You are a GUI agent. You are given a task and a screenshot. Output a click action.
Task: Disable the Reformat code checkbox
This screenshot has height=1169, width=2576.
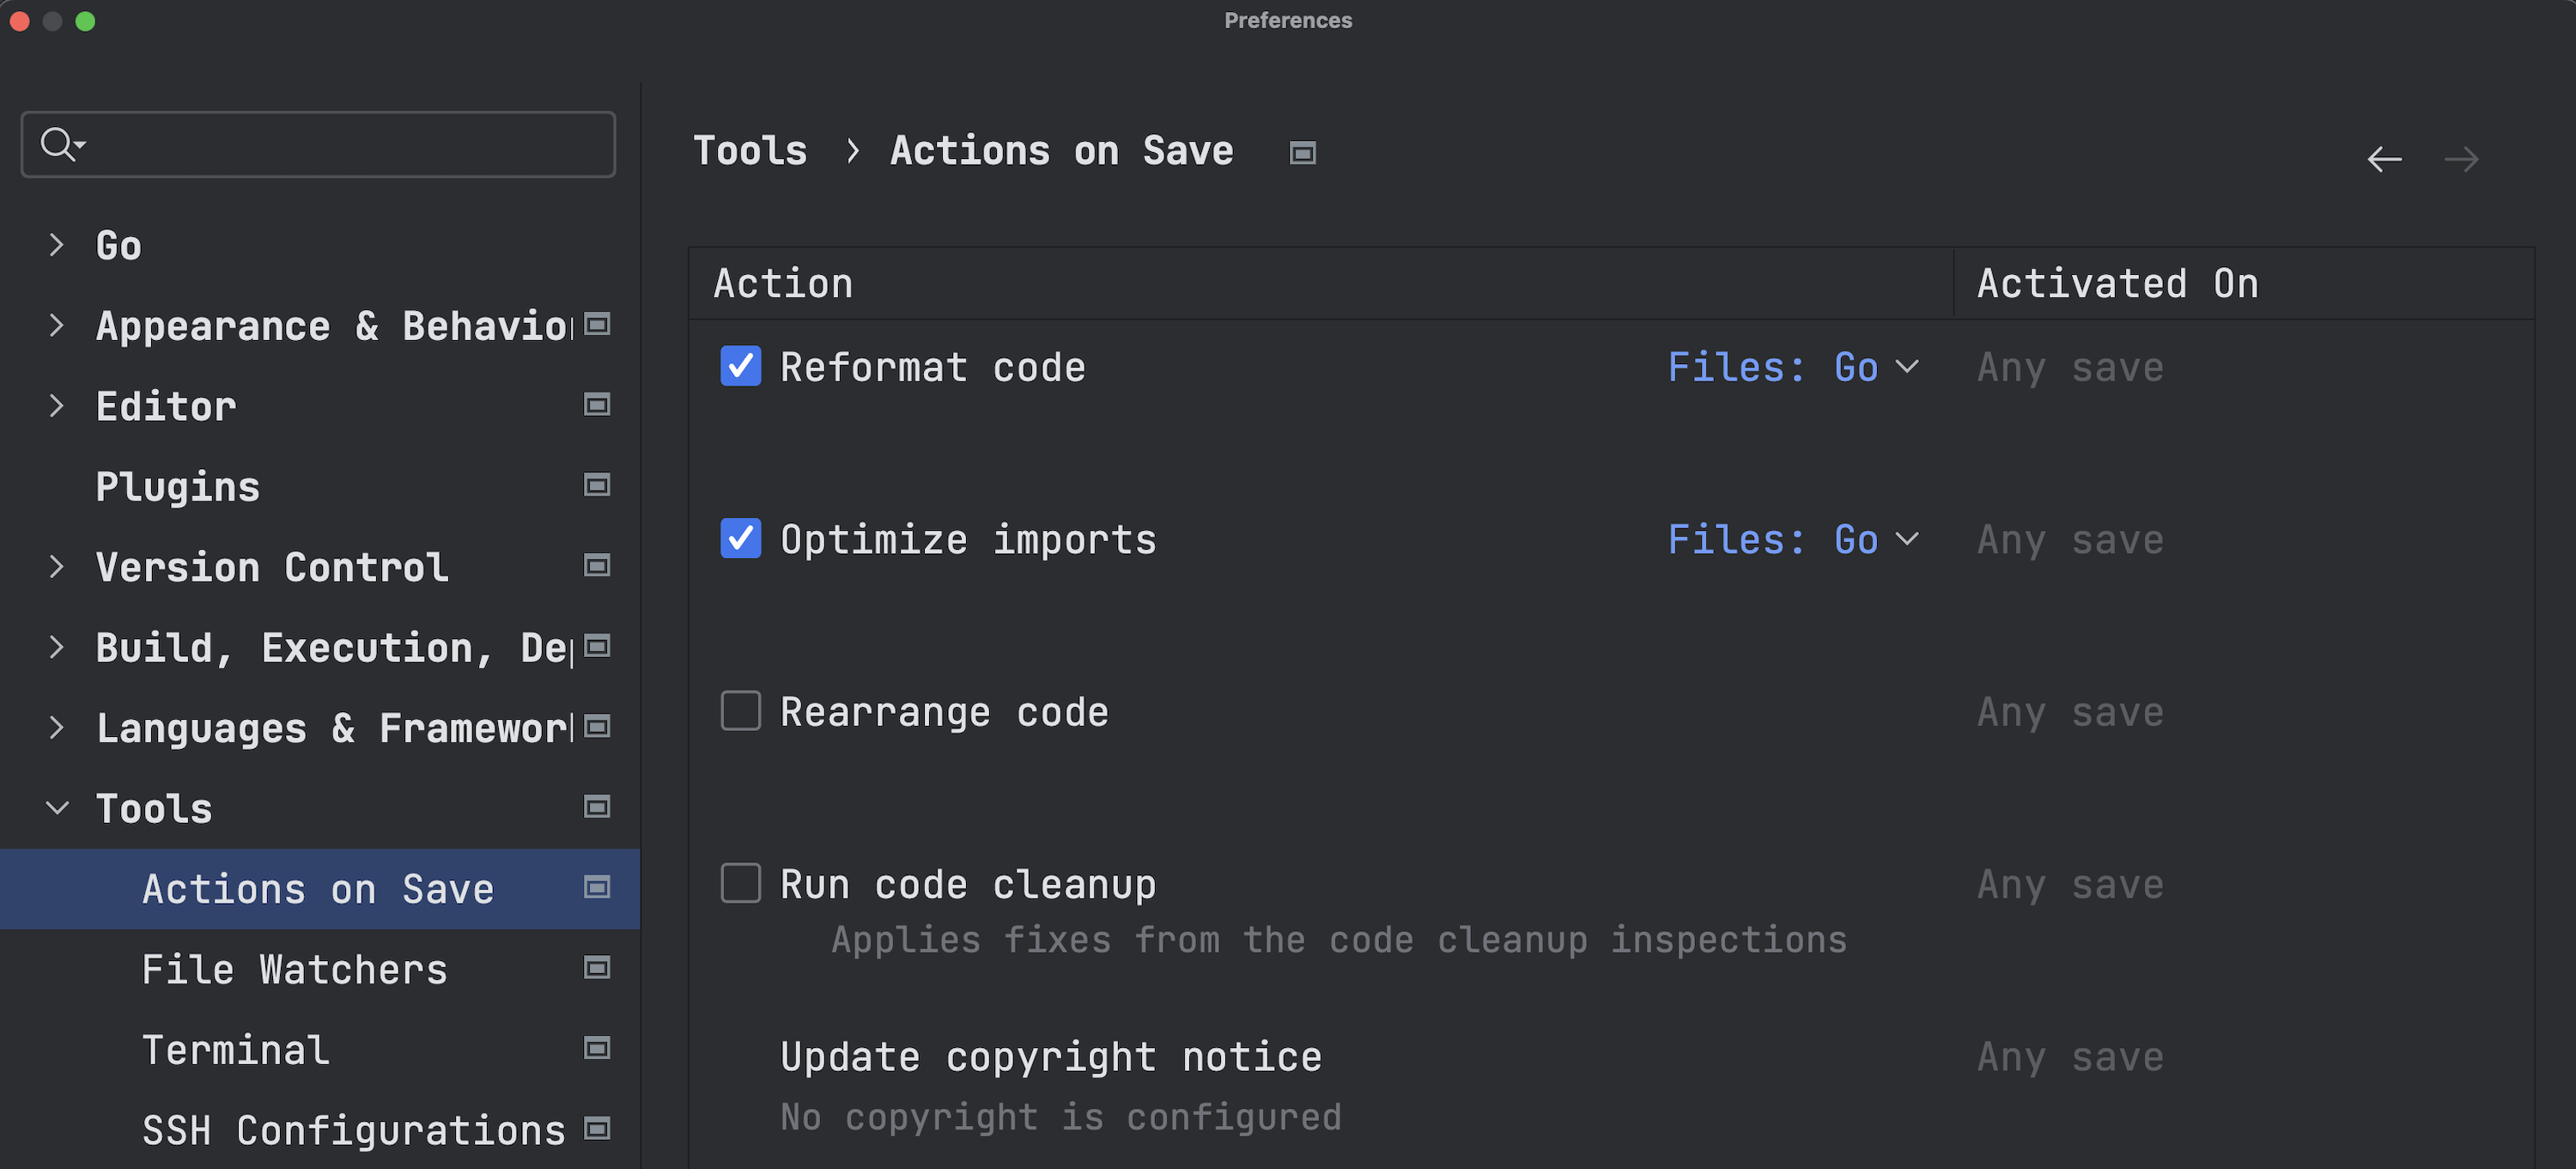741,366
